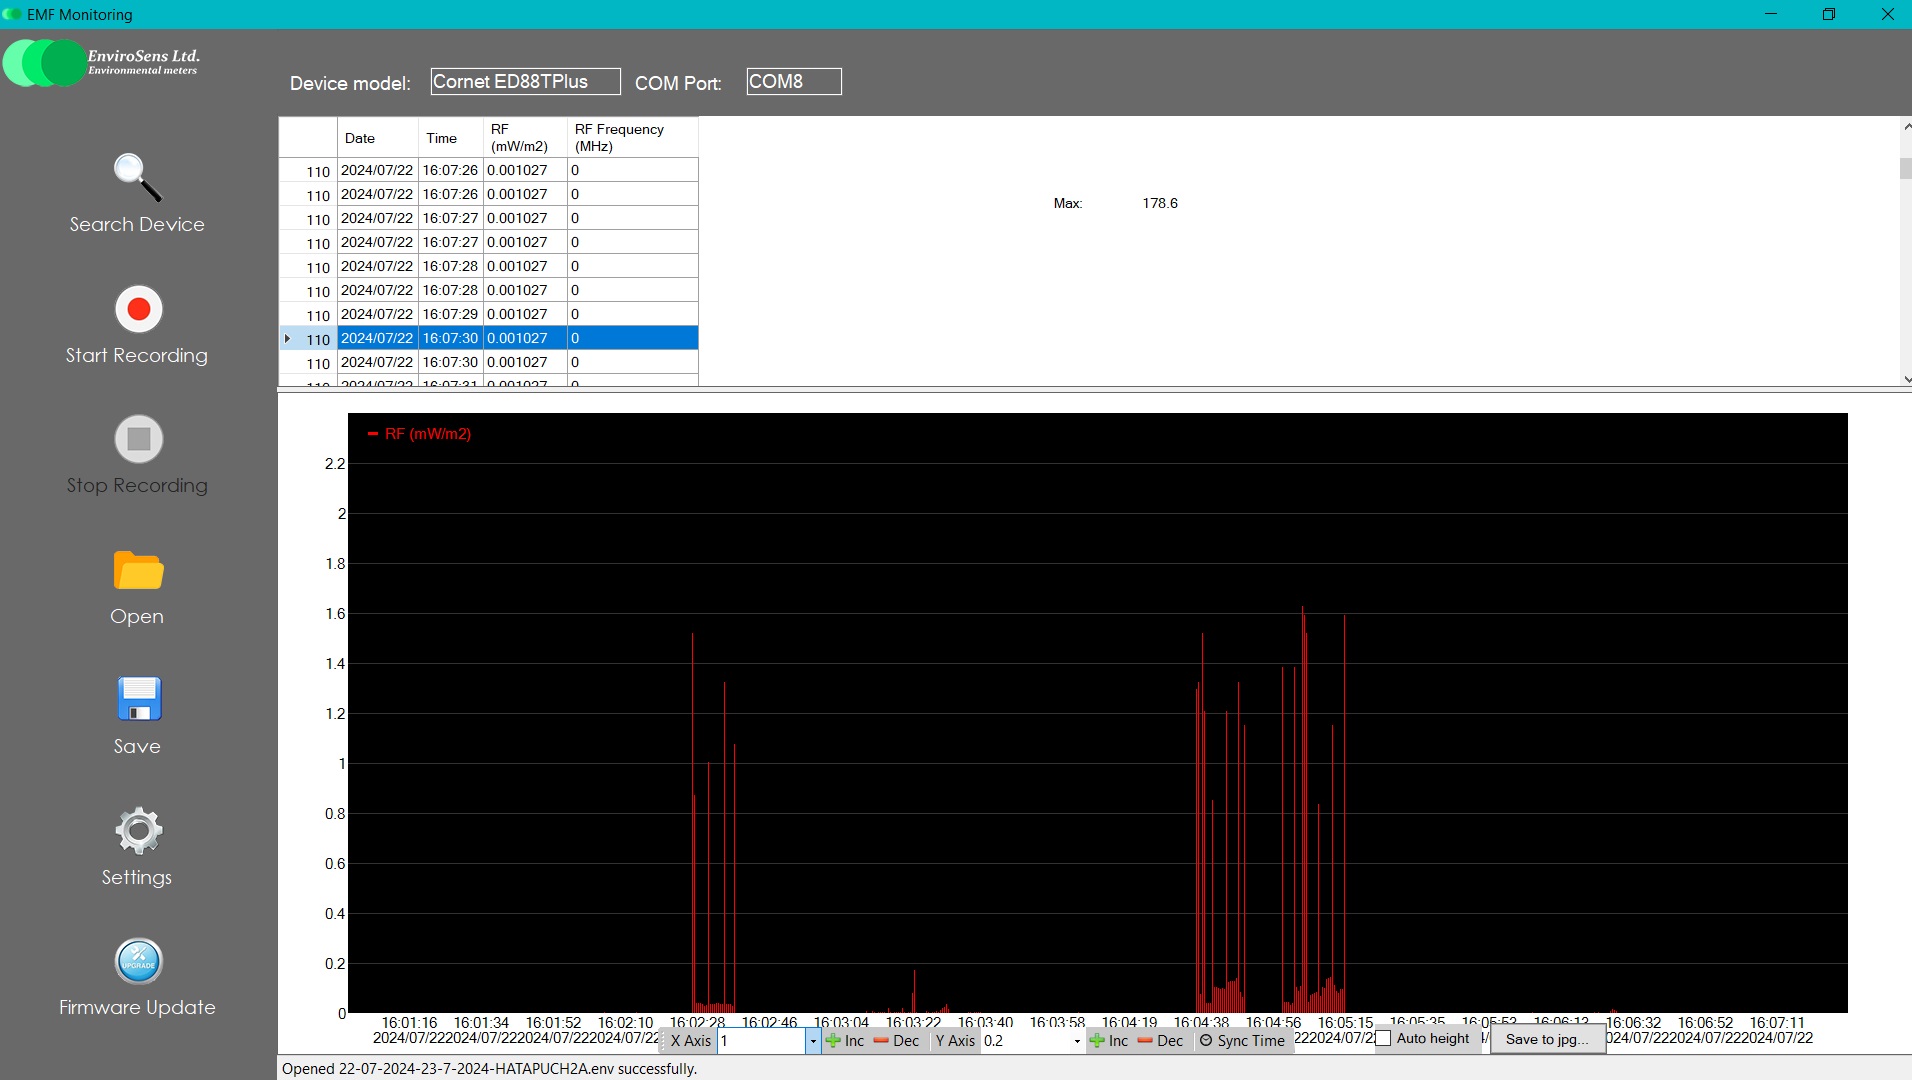The image size is (1912, 1080).
Task: Click the Search Device magnifier icon
Action: pos(137,178)
